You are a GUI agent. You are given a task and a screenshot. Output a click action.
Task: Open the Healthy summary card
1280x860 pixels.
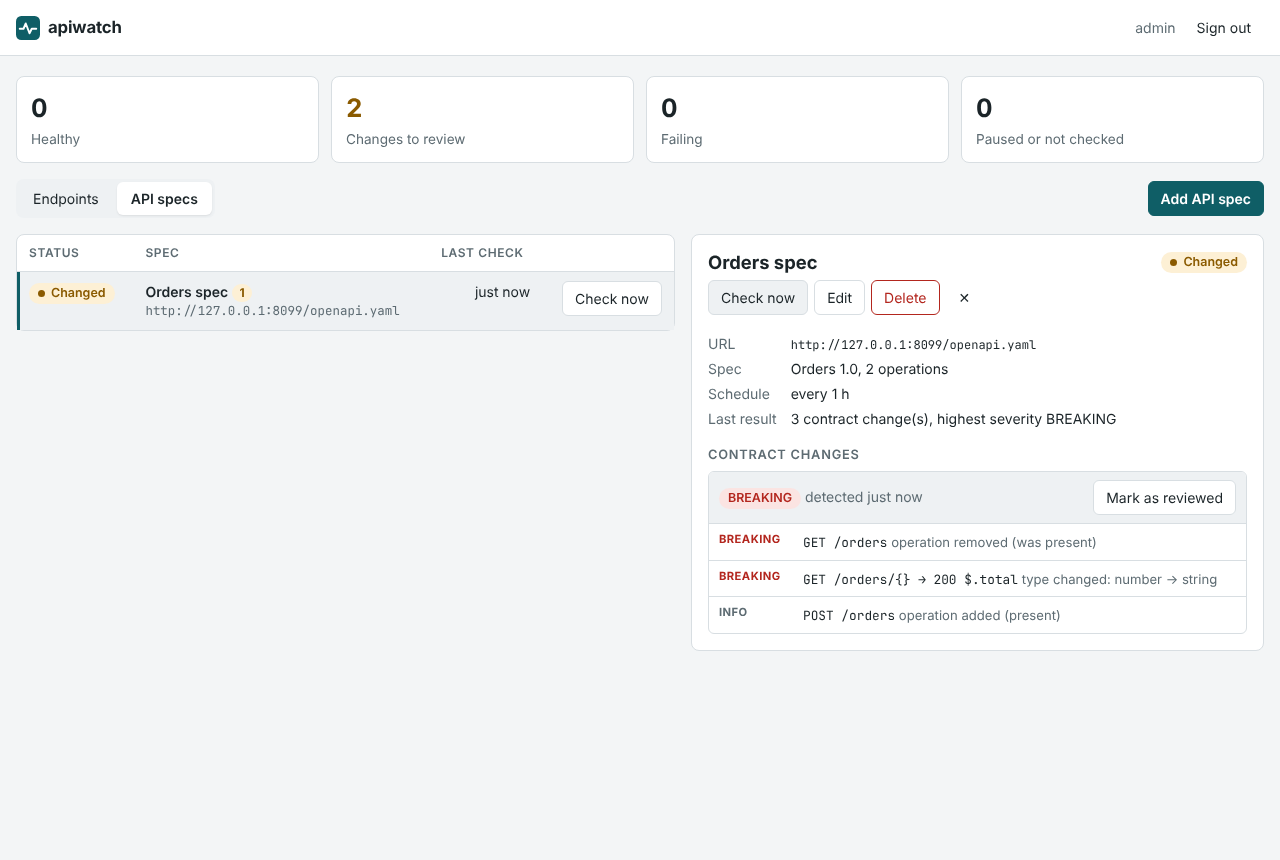click(x=167, y=119)
